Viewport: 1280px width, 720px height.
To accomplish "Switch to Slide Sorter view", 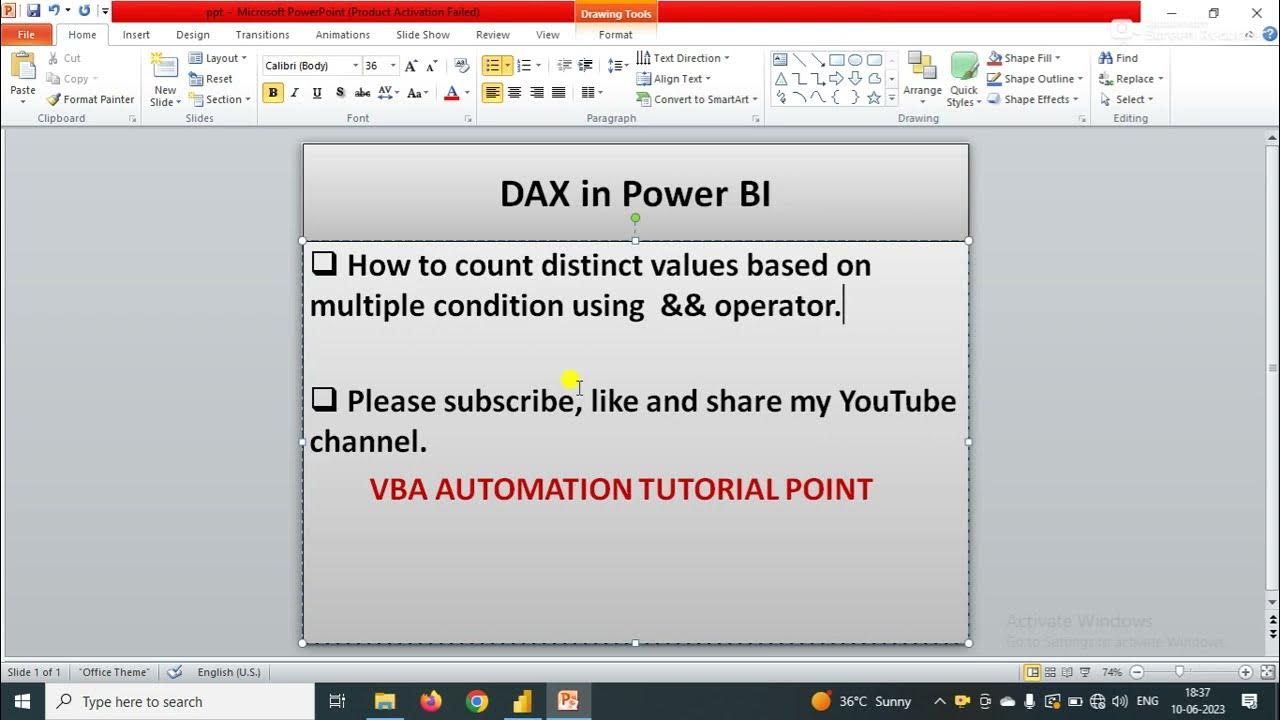I will pos(1050,672).
